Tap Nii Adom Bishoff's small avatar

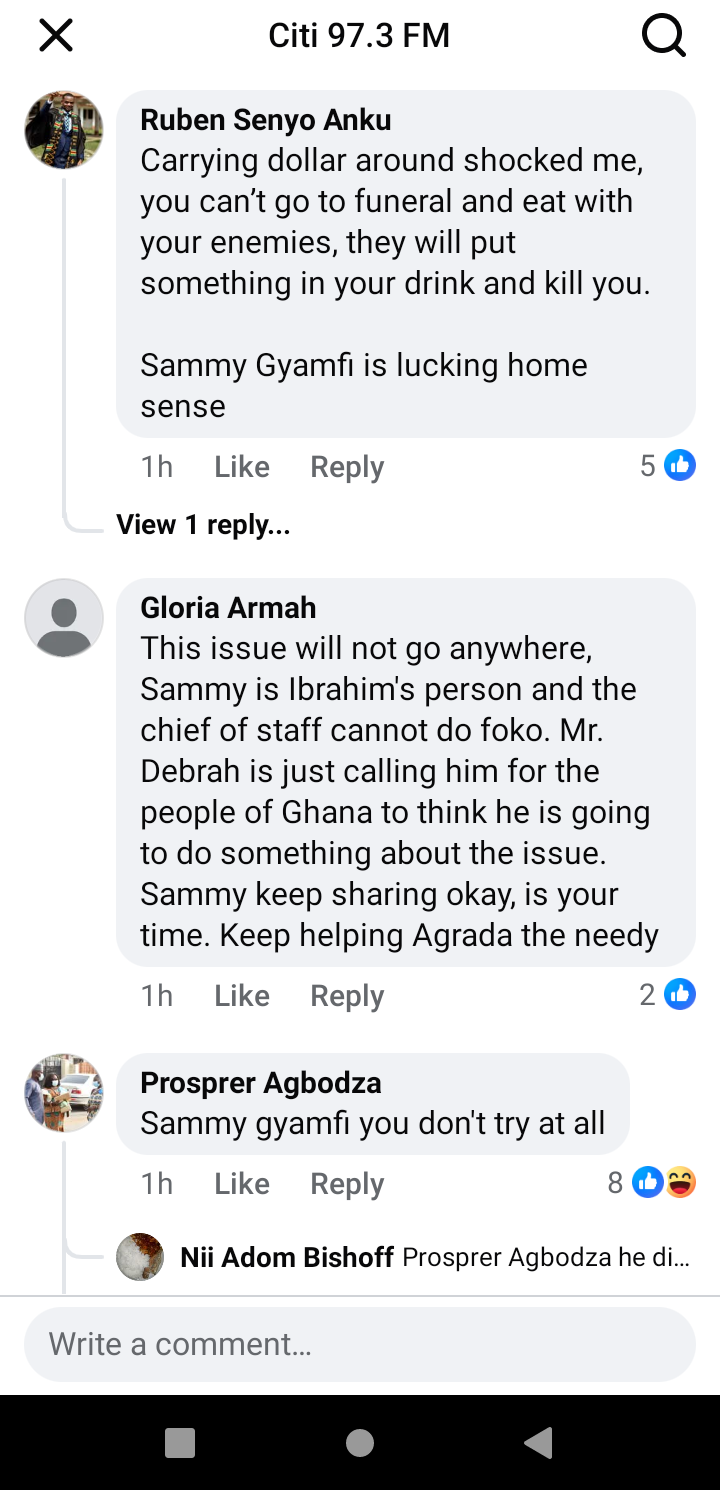(x=140, y=1257)
